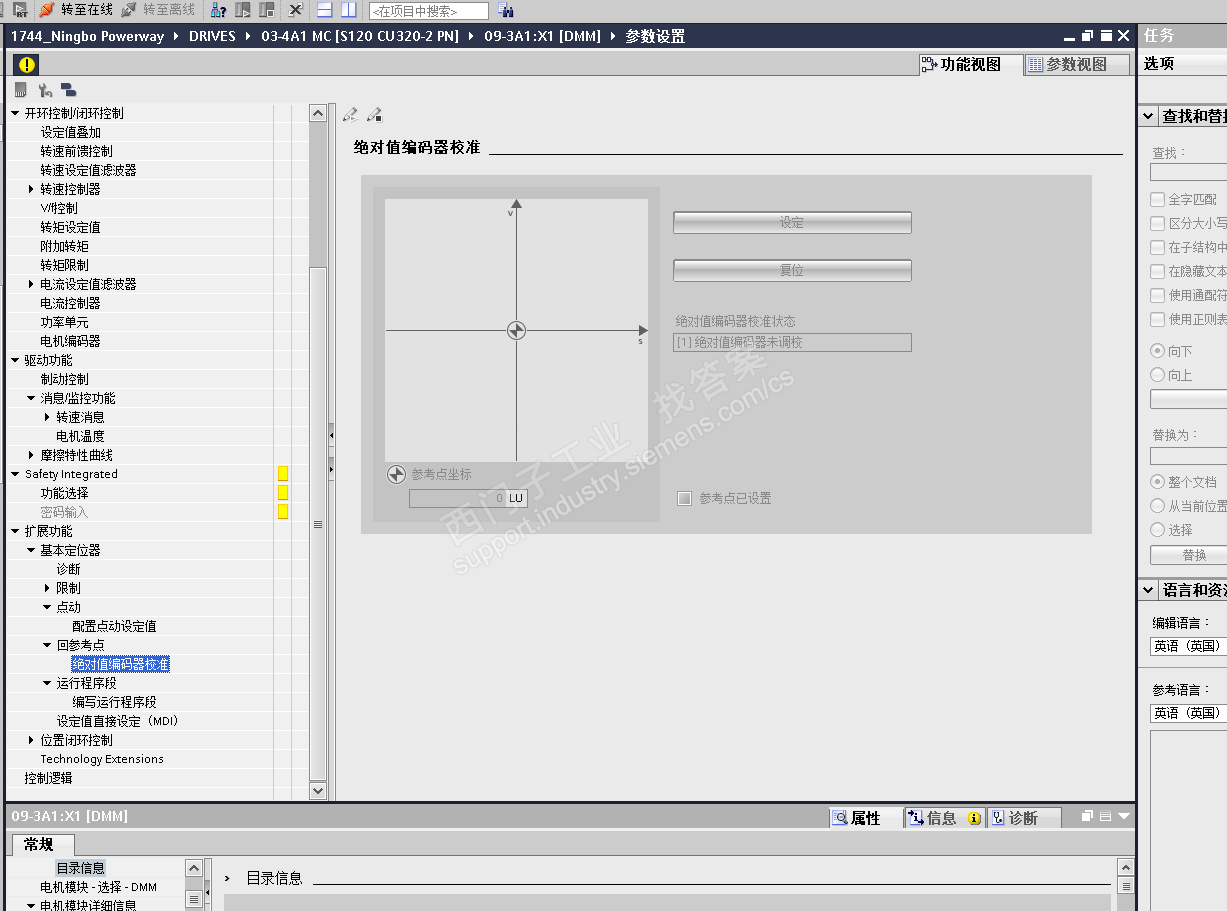Click the yellow warning exclamation icon
Viewport: 1227px width, 911px height.
click(x=26, y=64)
